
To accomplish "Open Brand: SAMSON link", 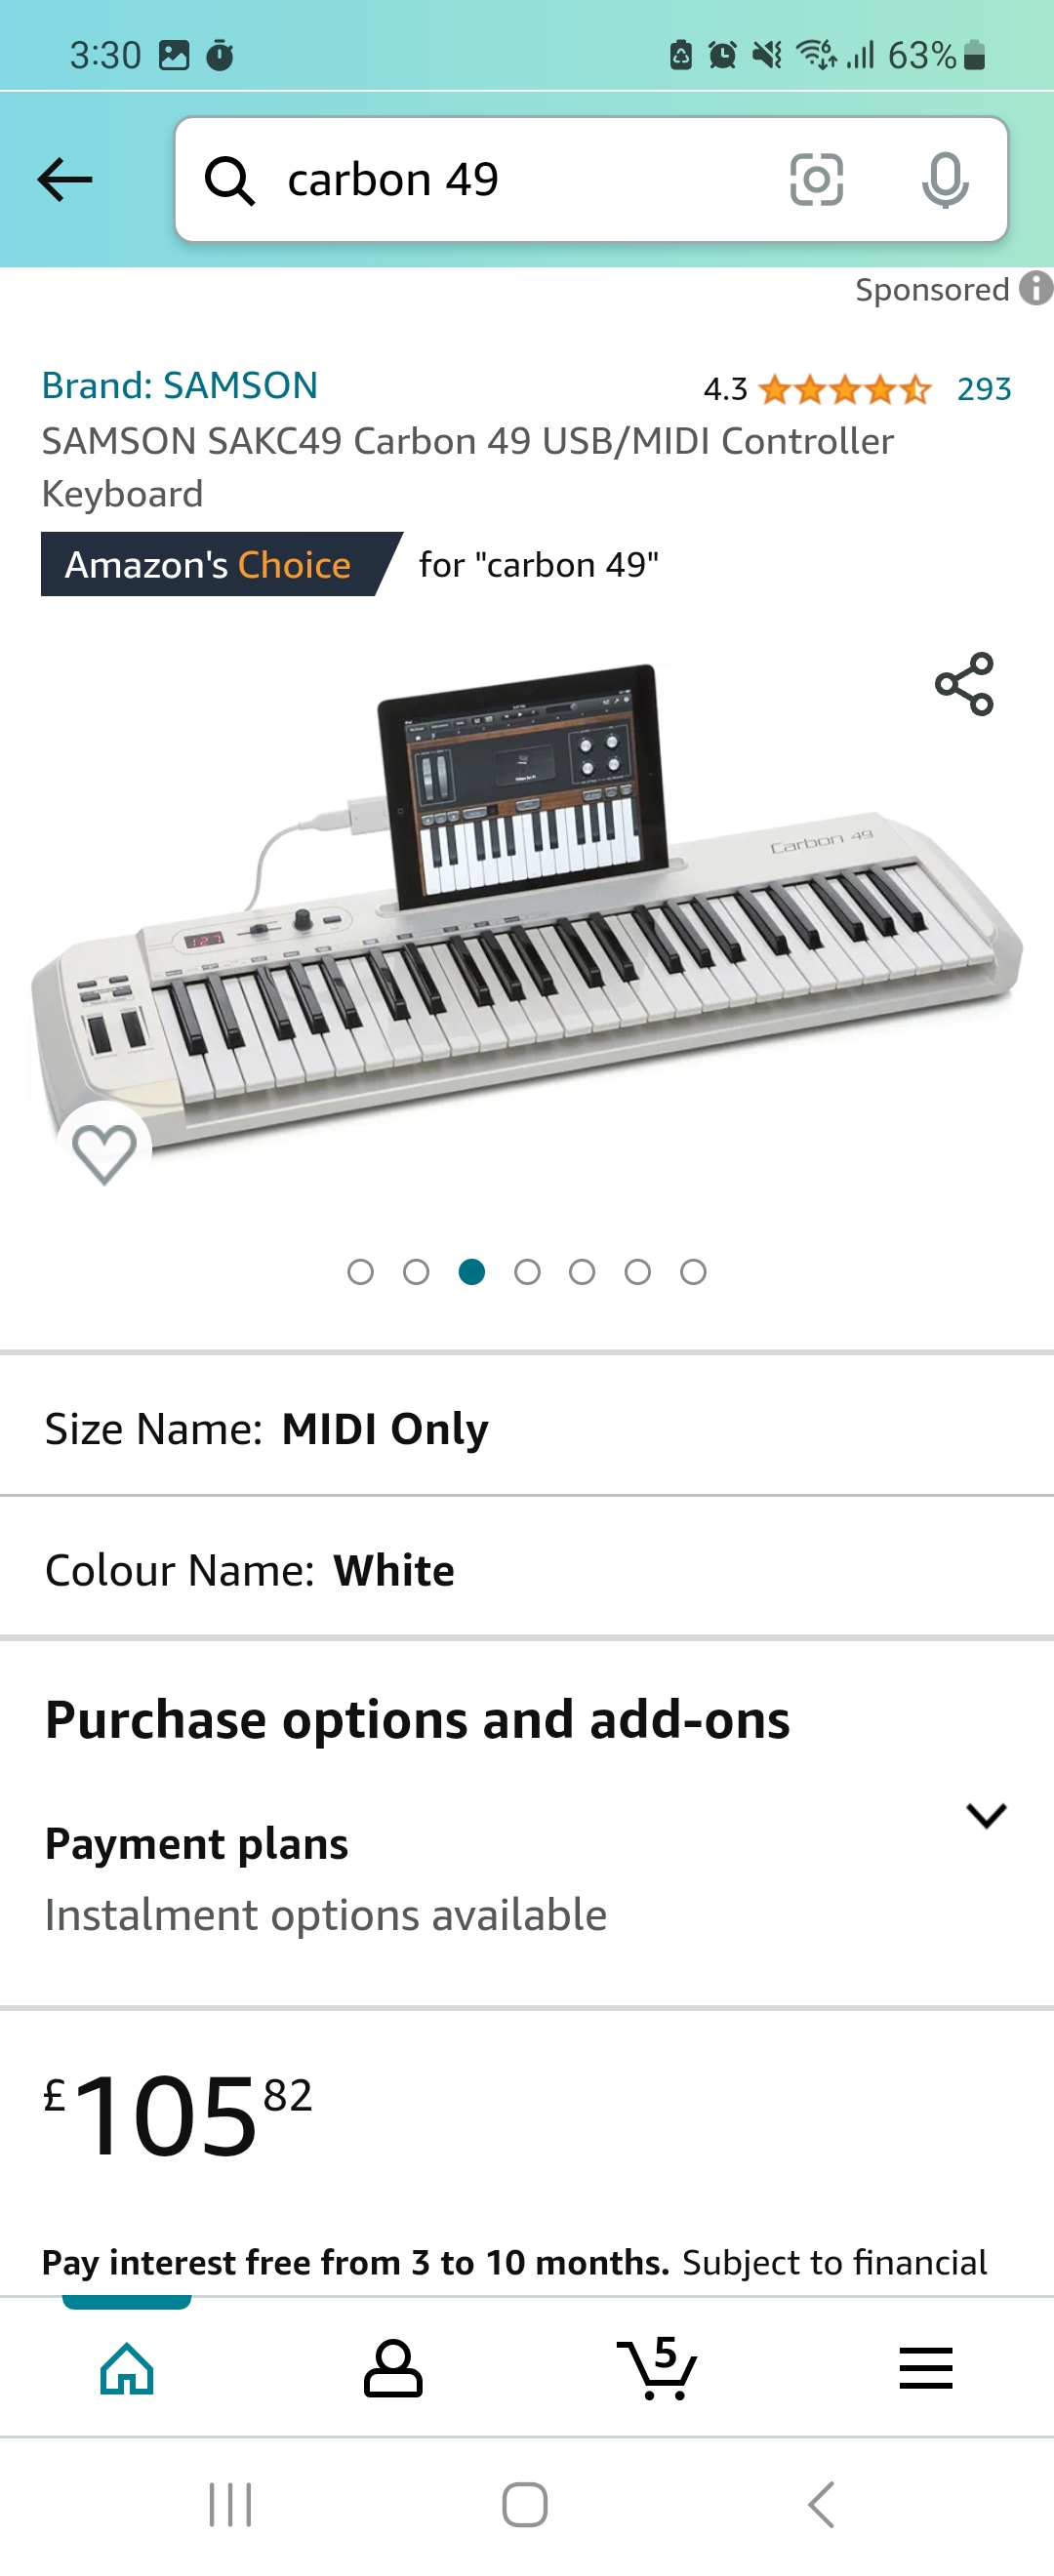I will click(x=180, y=385).
